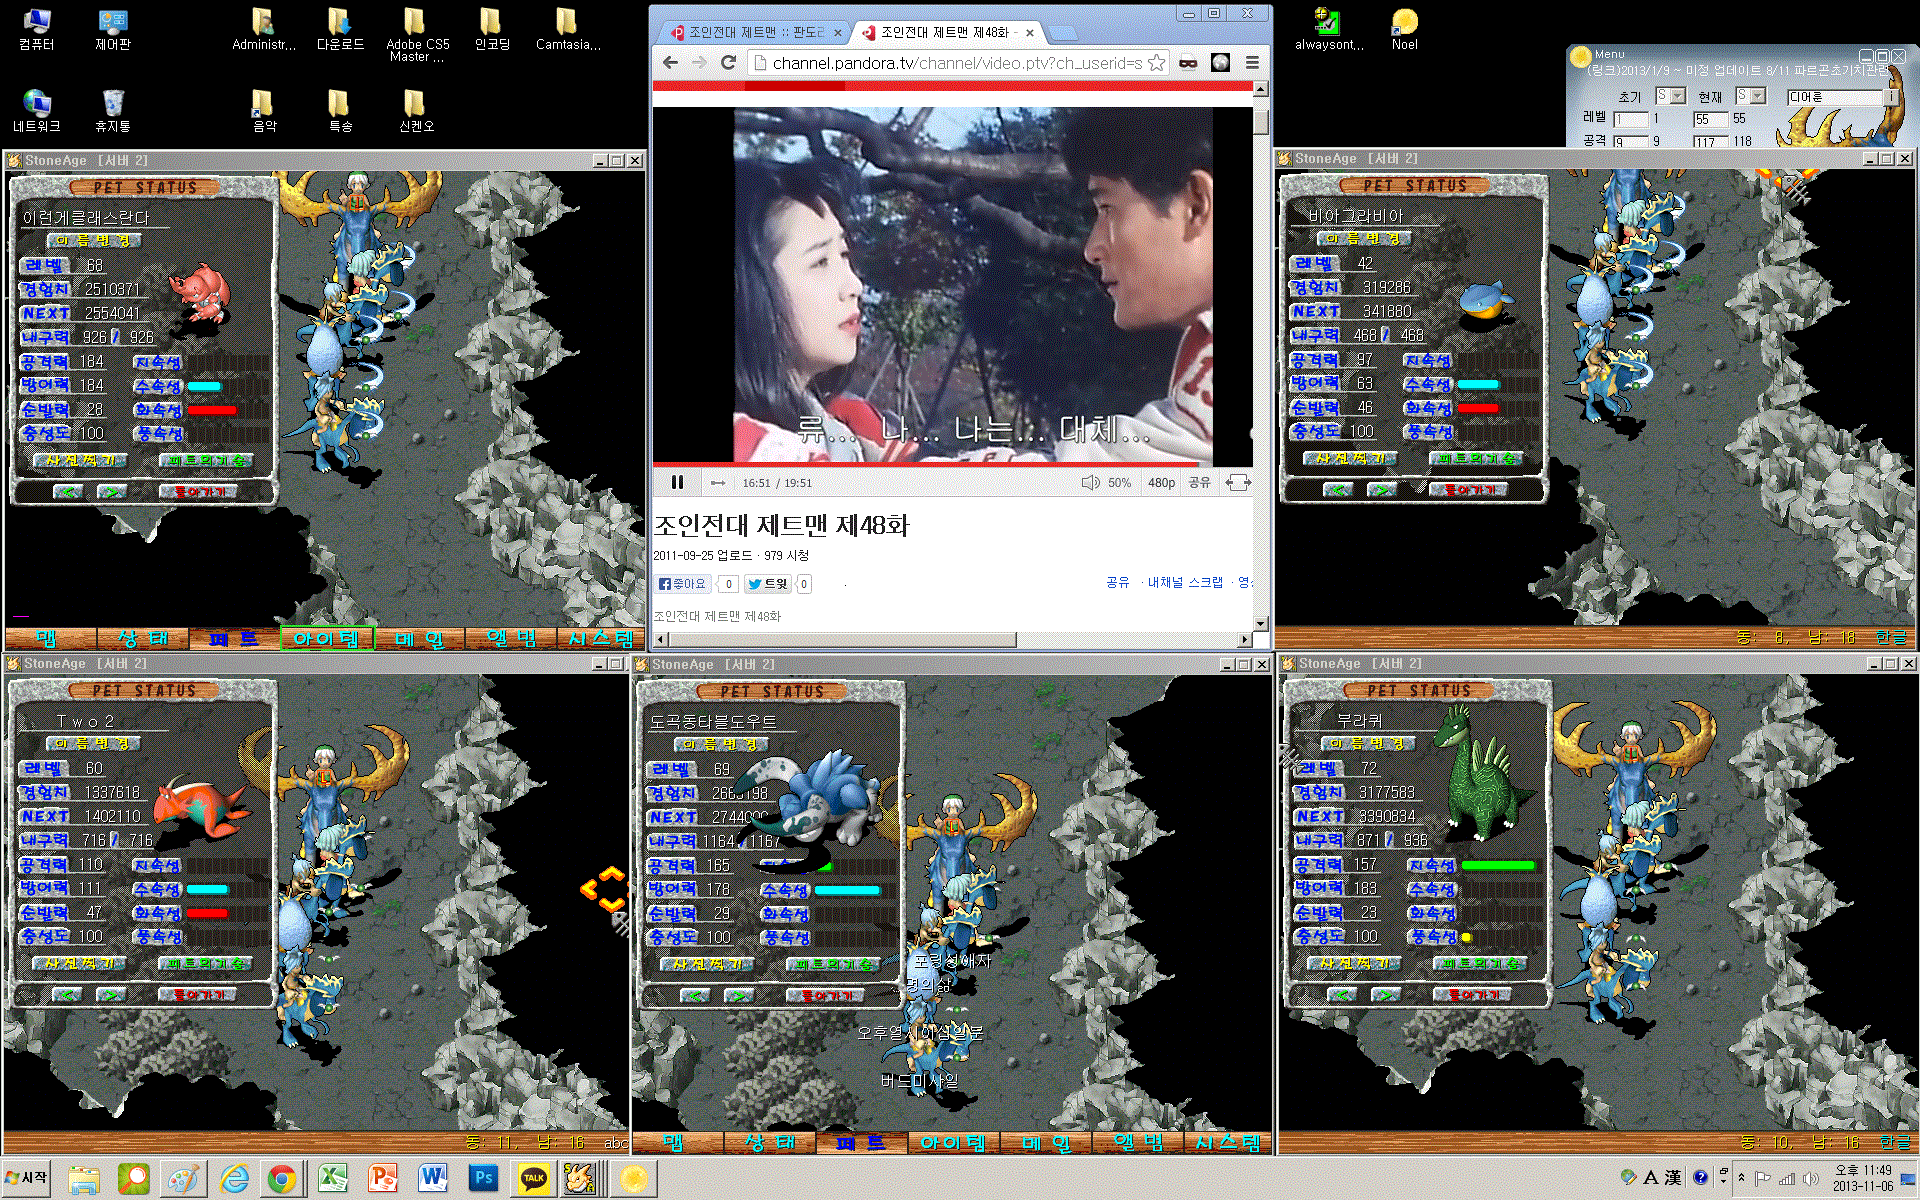Viewport: 1920px width, 1200px height.
Task: Open 아이템 menu in top-left StoneAge window
Action: coord(326,639)
